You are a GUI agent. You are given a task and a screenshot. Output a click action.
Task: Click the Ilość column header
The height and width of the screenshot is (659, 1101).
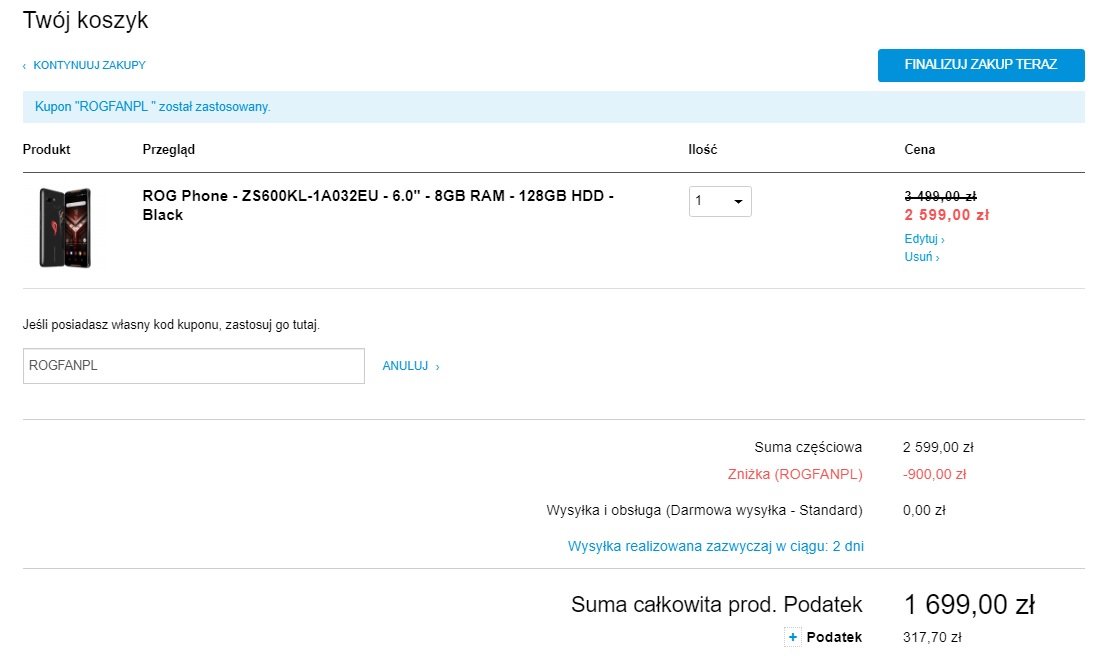pyautogui.click(x=703, y=149)
